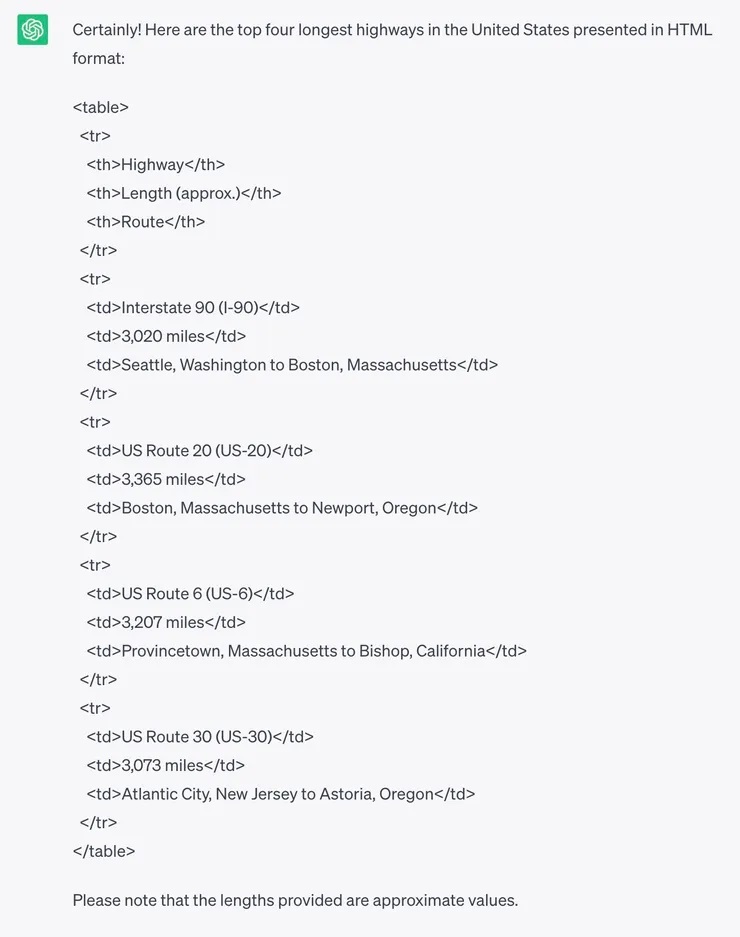Click the 3,020 miles line
740x937 pixels.
(x=165, y=336)
